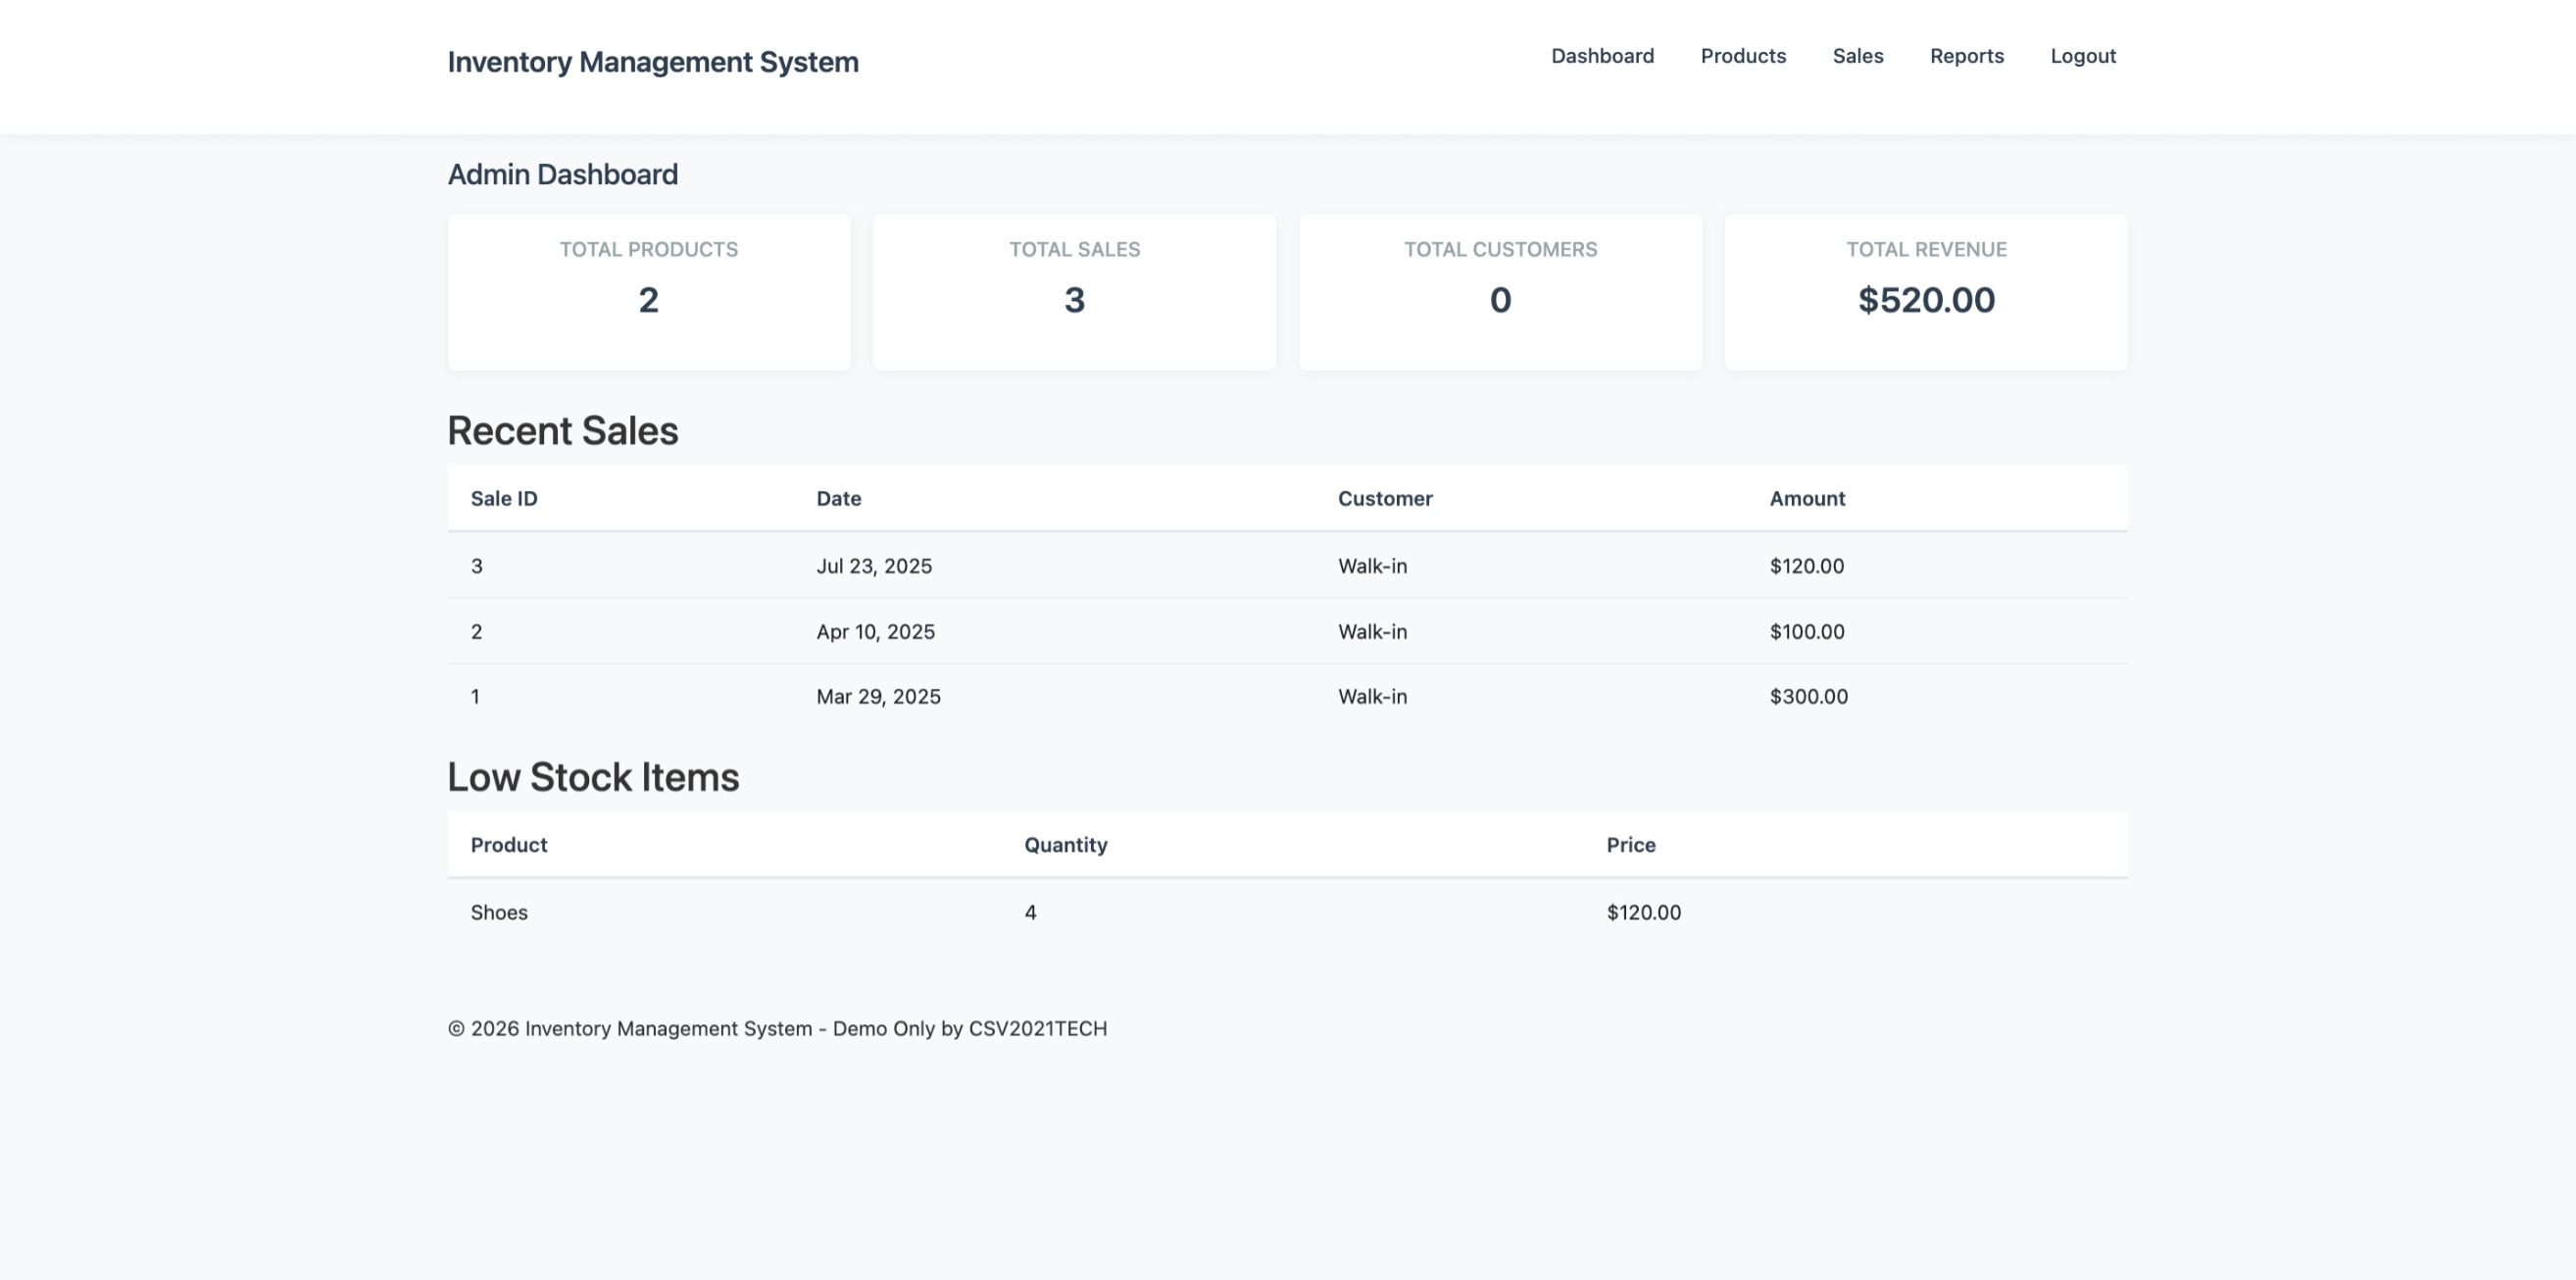The image size is (2576, 1280).
Task: Open the Dashboard nav link
Action: click(x=1602, y=56)
